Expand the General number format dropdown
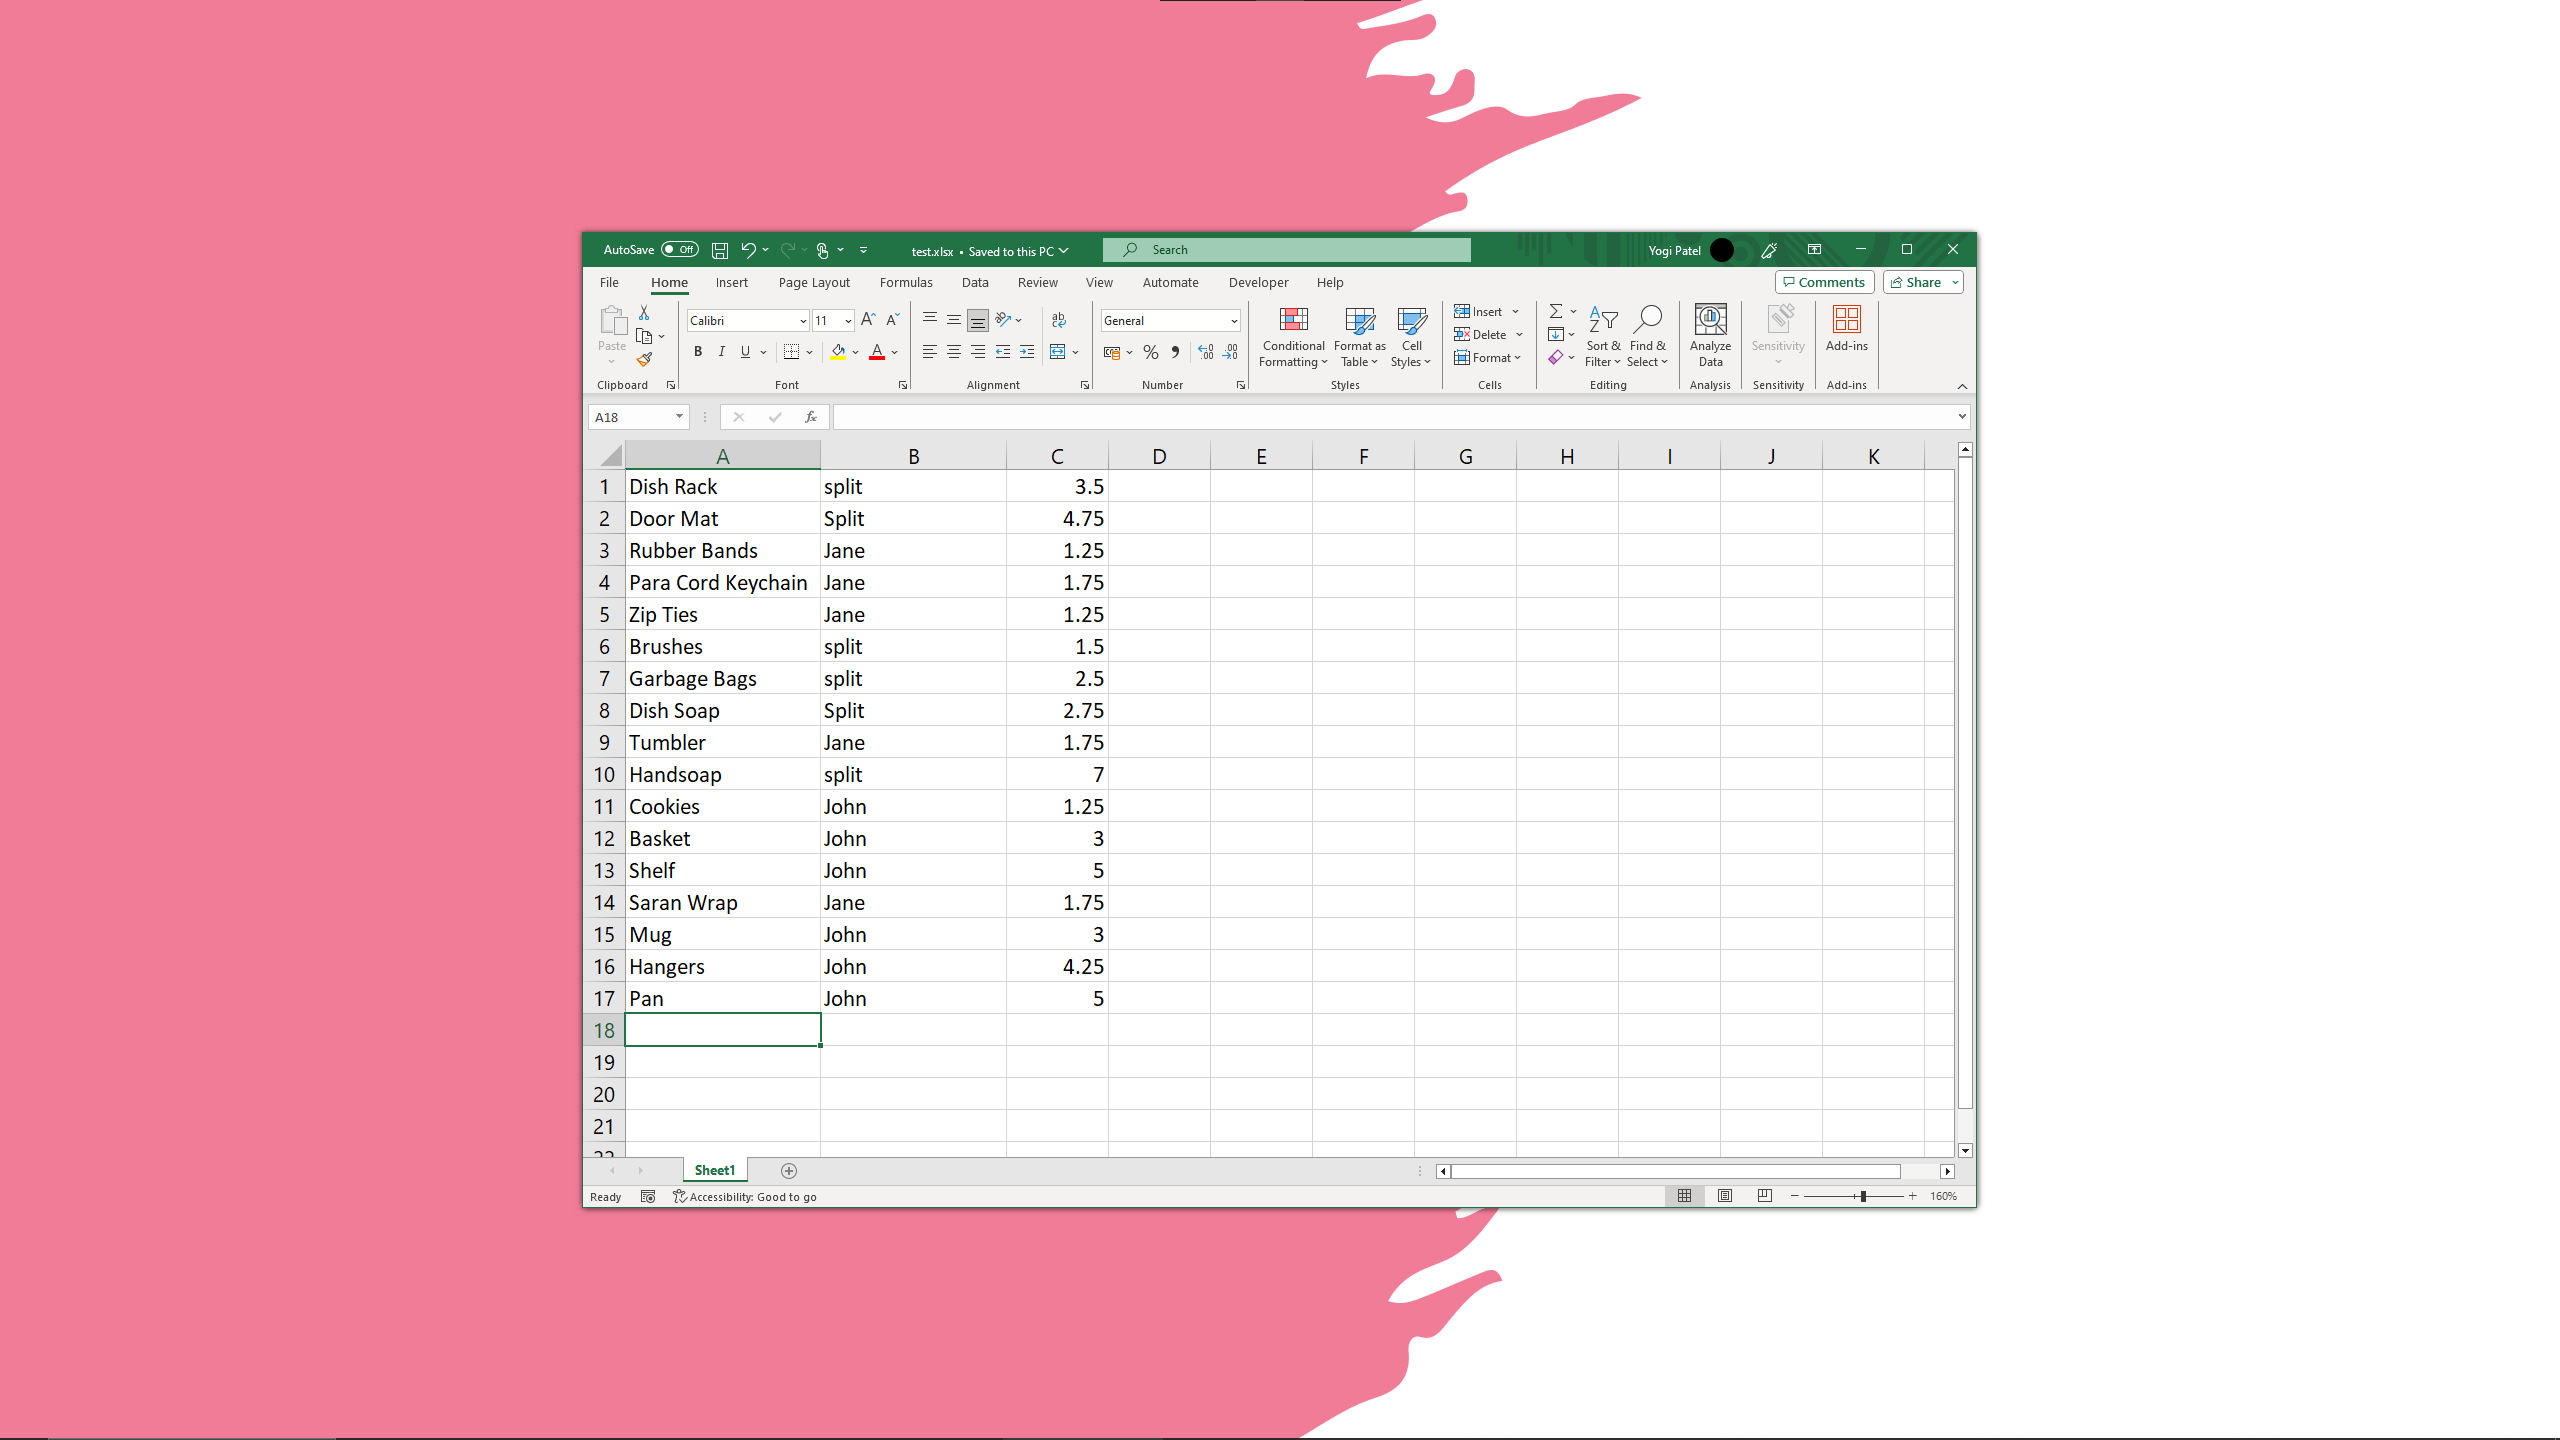 (1234, 321)
